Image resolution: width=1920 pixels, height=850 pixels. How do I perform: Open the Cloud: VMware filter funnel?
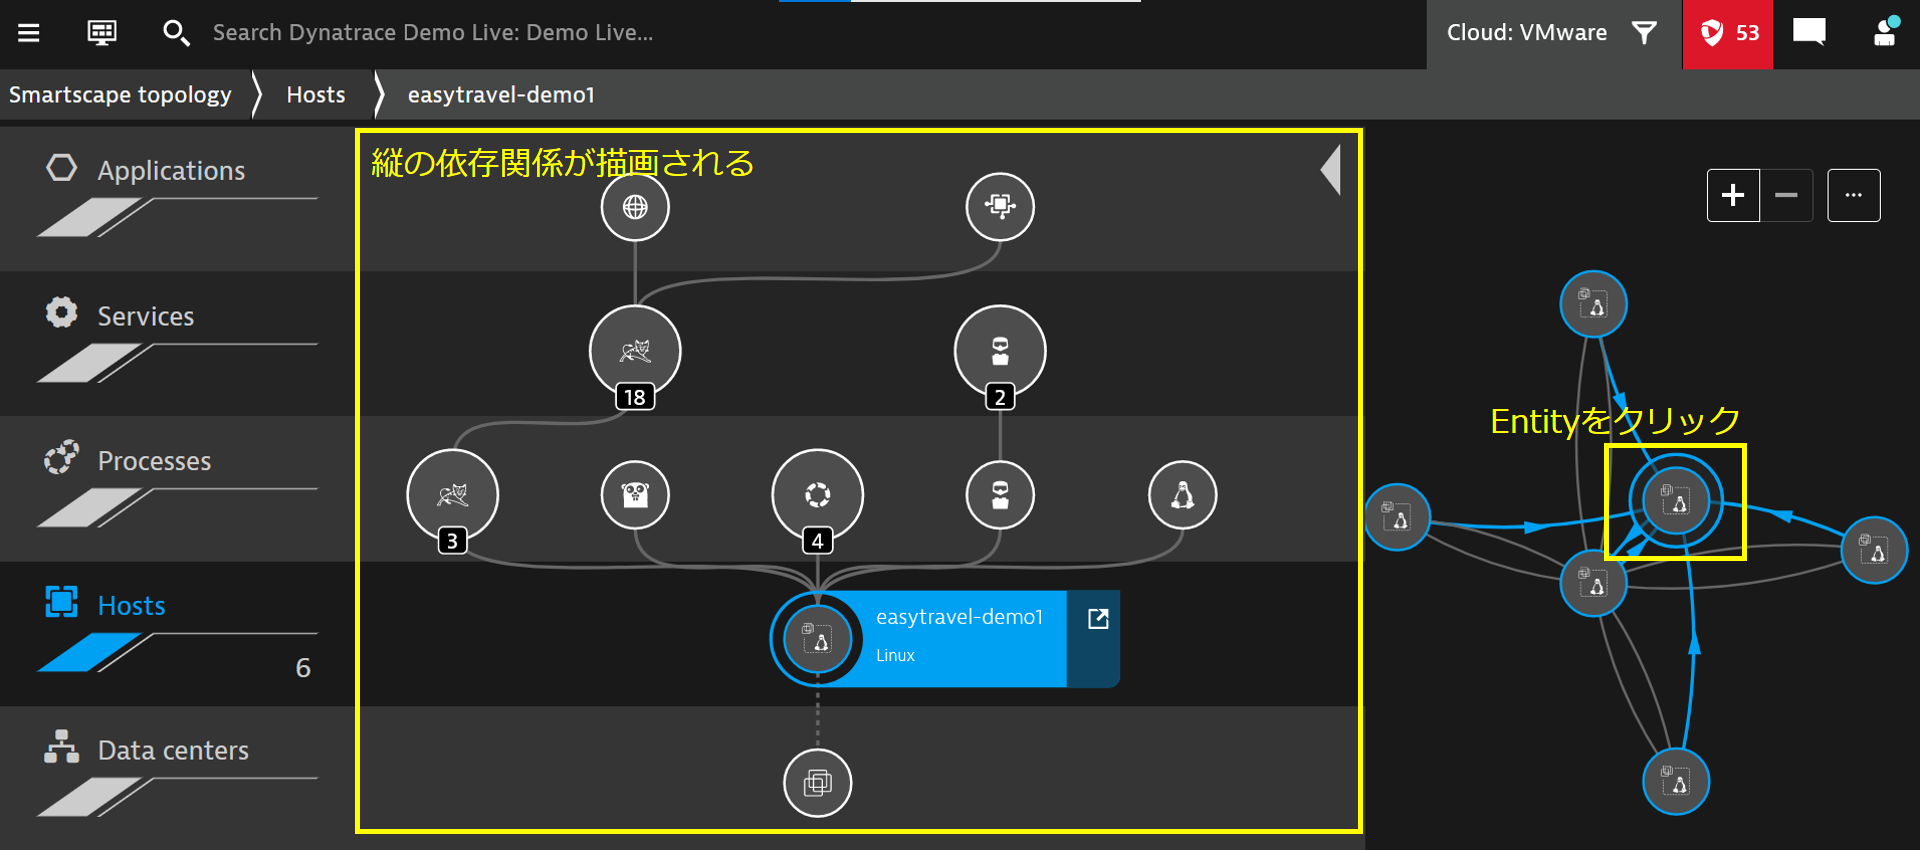pyautogui.click(x=1644, y=33)
